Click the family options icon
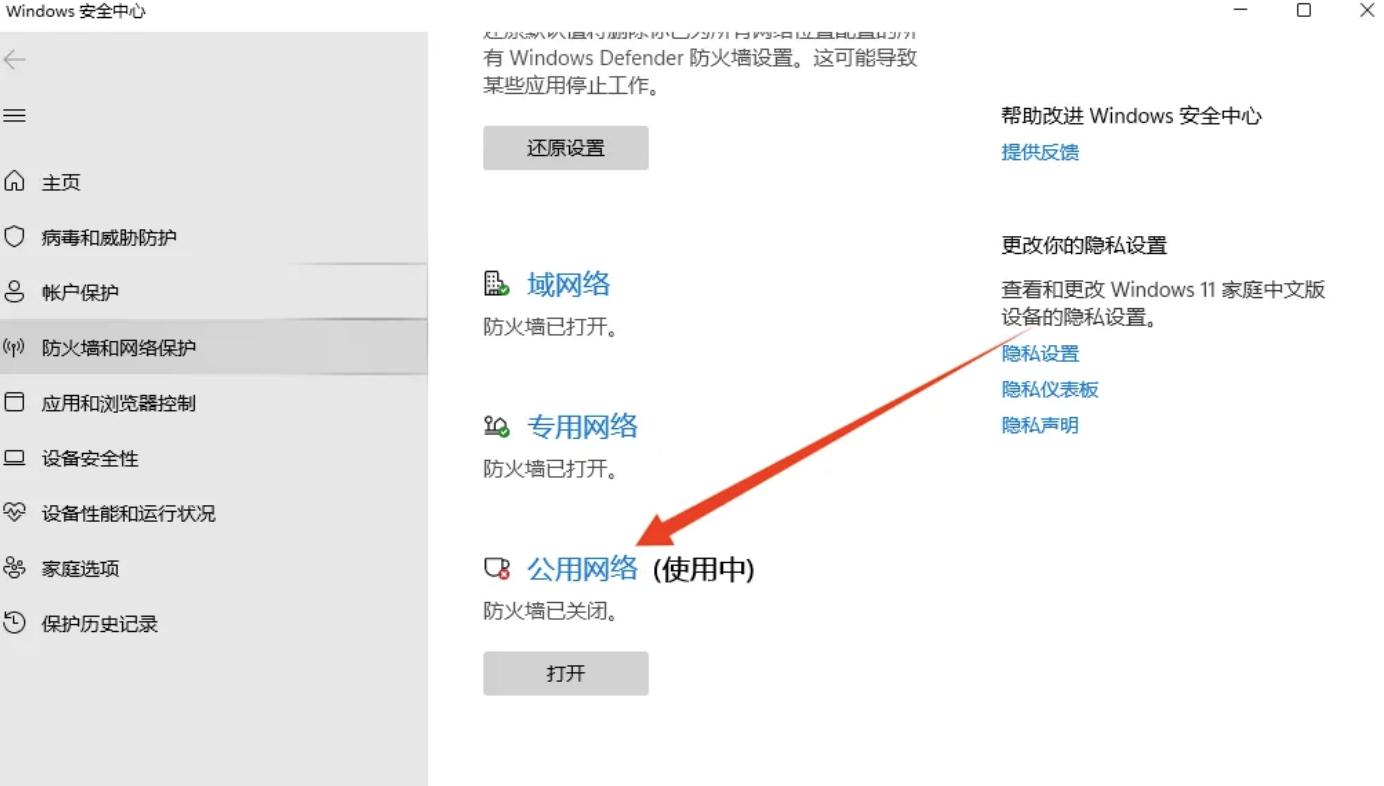The width and height of the screenshot is (1384, 786). pyautogui.click(x=14, y=568)
